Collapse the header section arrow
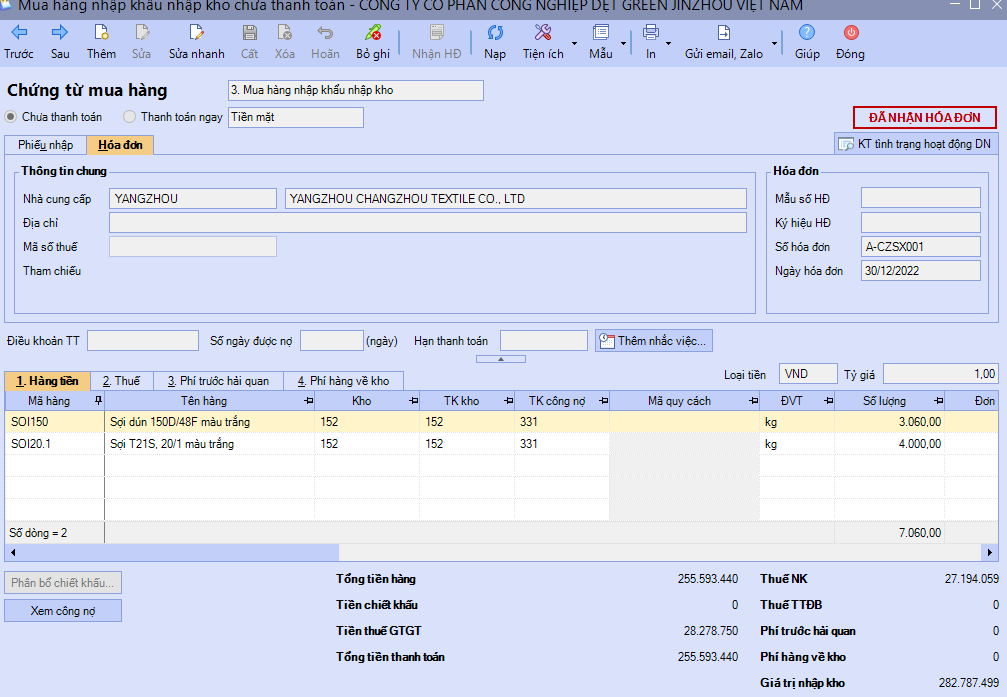 point(501,359)
